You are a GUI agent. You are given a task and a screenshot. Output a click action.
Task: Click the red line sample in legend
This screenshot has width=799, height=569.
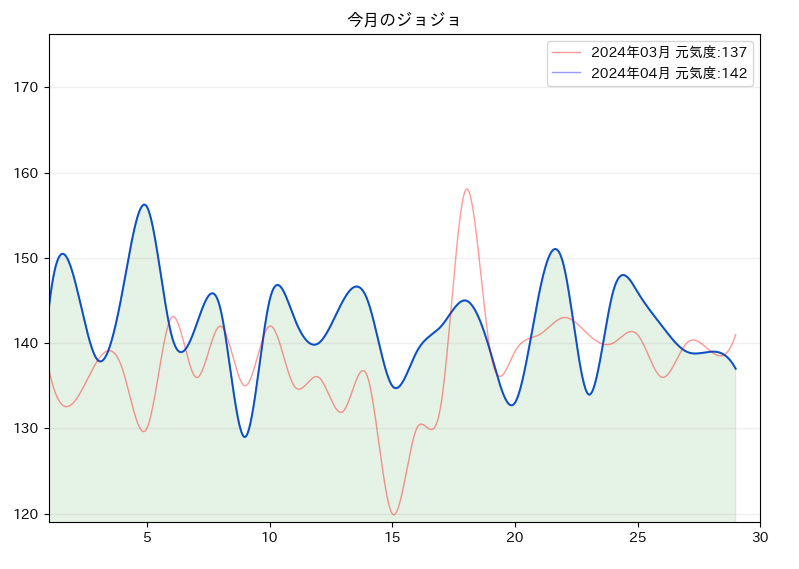(567, 52)
